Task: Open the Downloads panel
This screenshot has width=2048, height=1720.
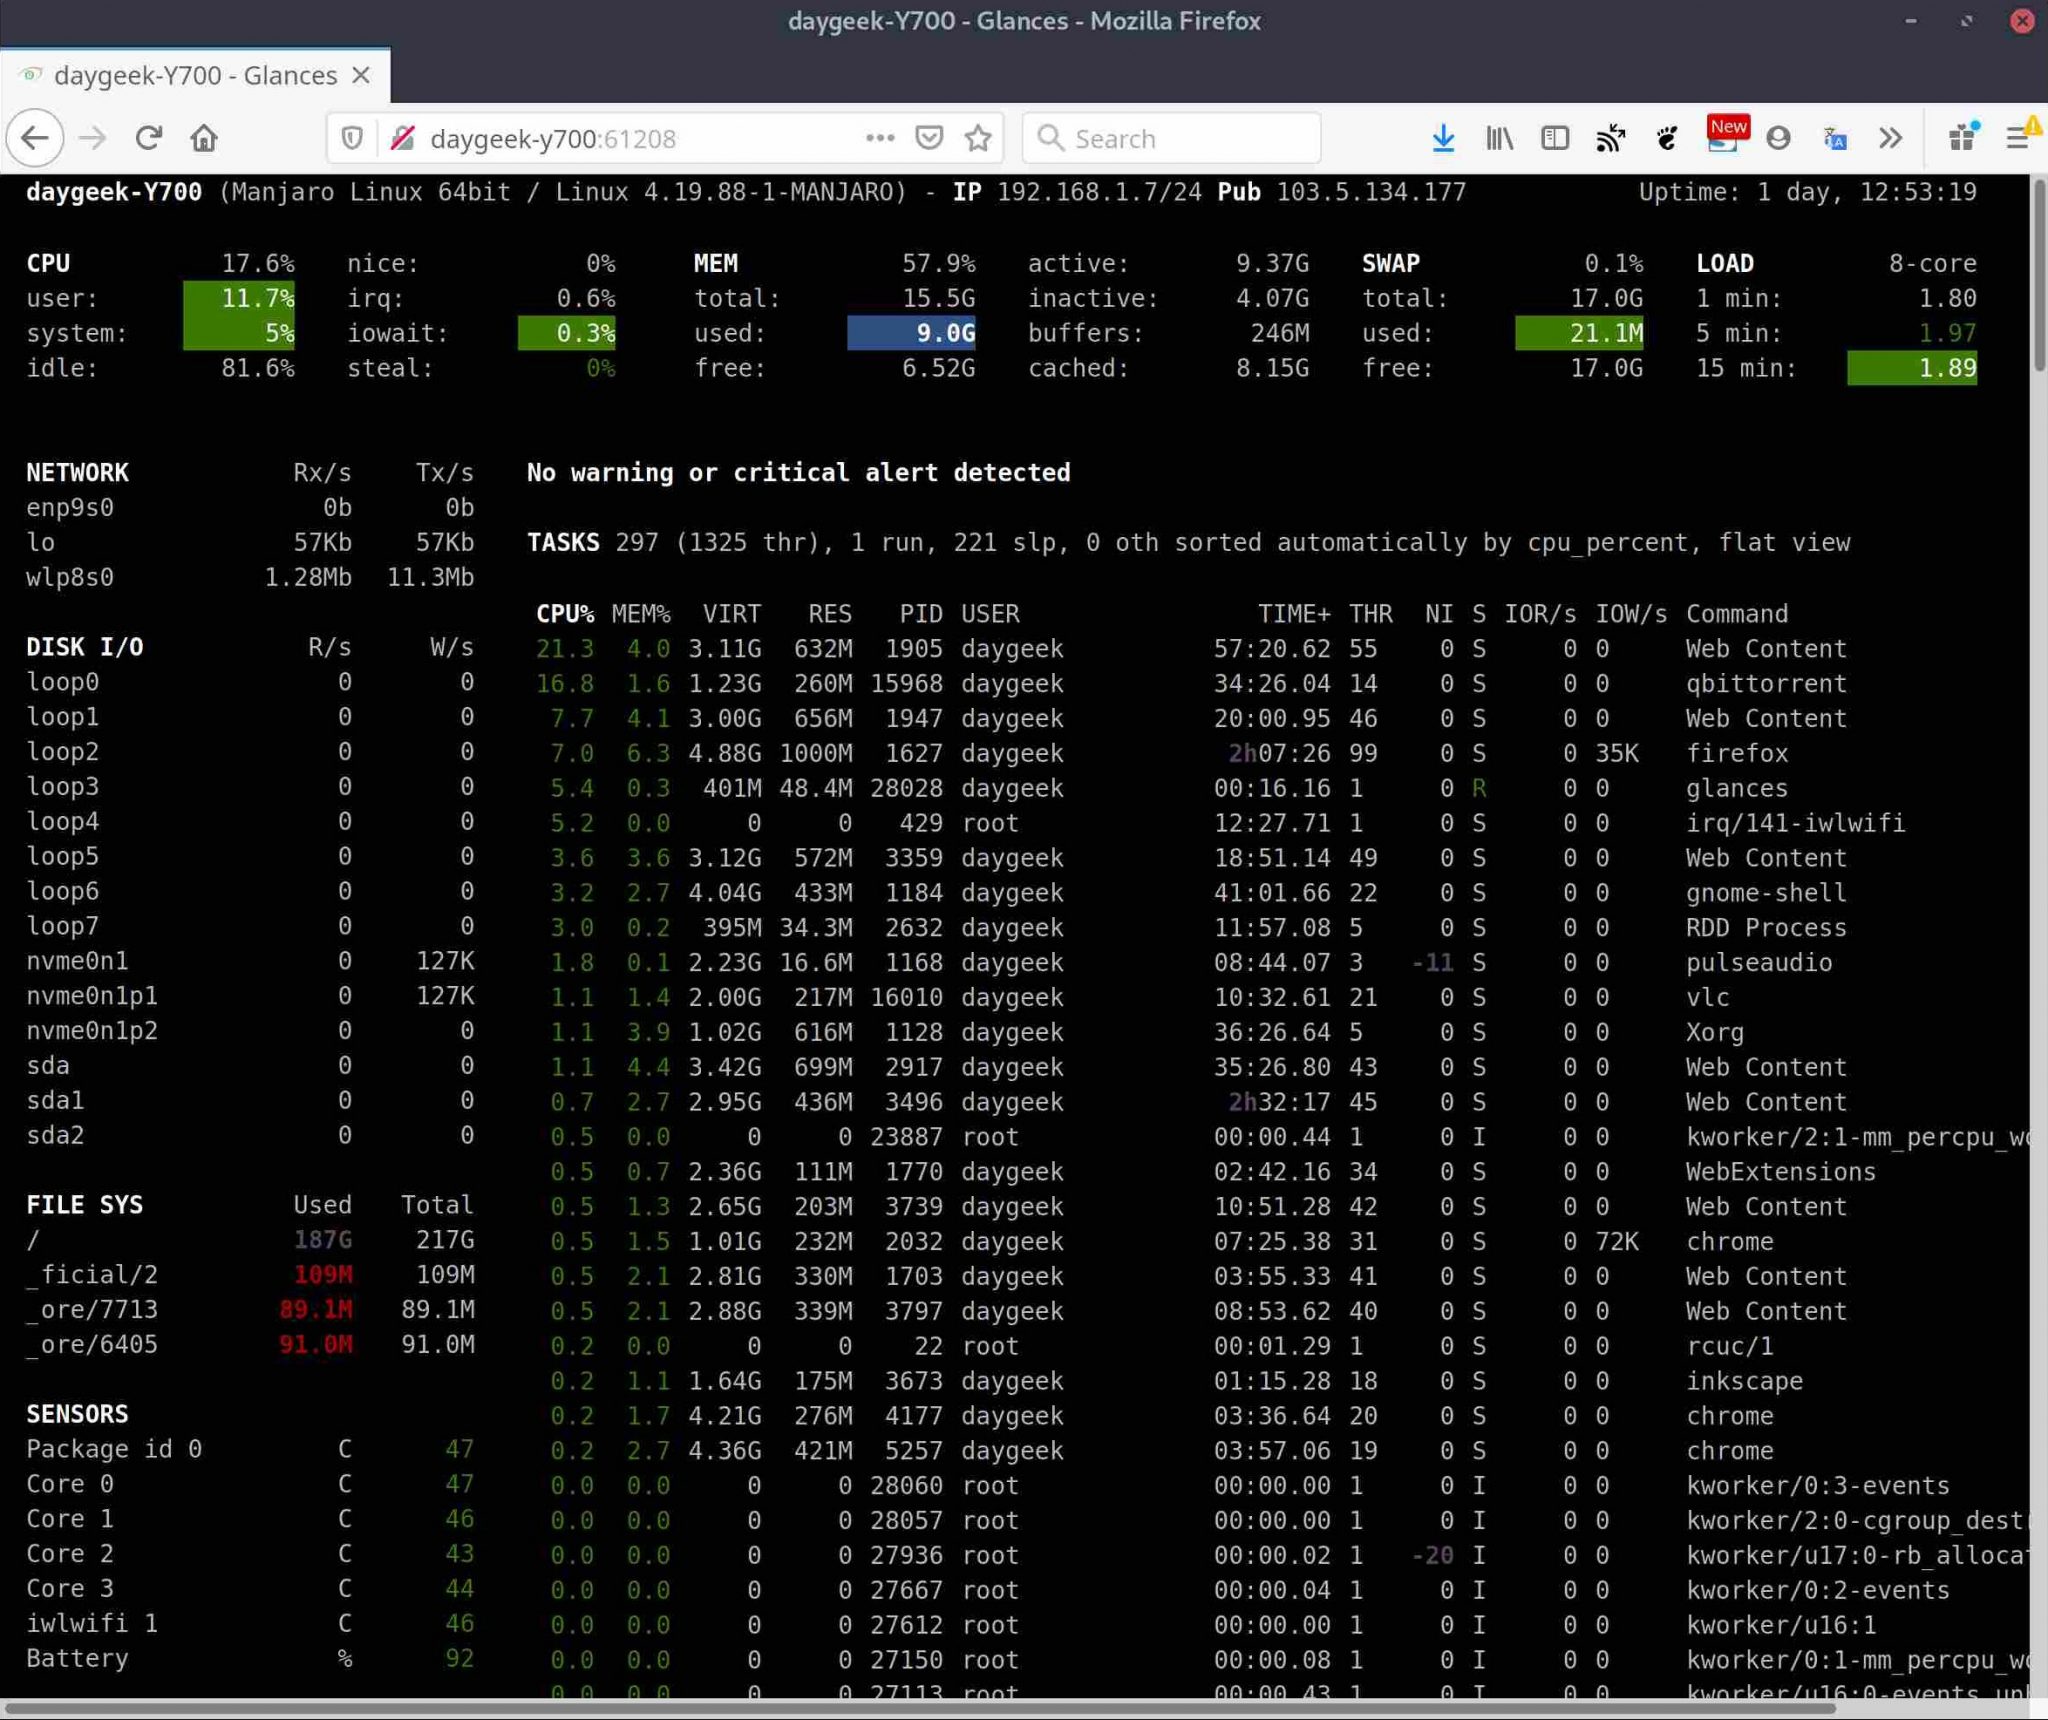Action: pyautogui.click(x=1443, y=138)
